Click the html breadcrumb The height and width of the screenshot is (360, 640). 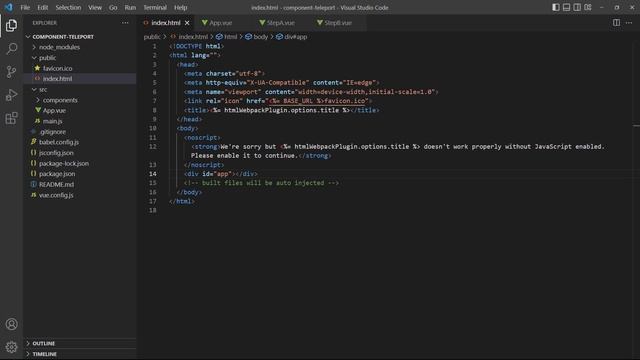pyautogui.click(x=230, y=37)
